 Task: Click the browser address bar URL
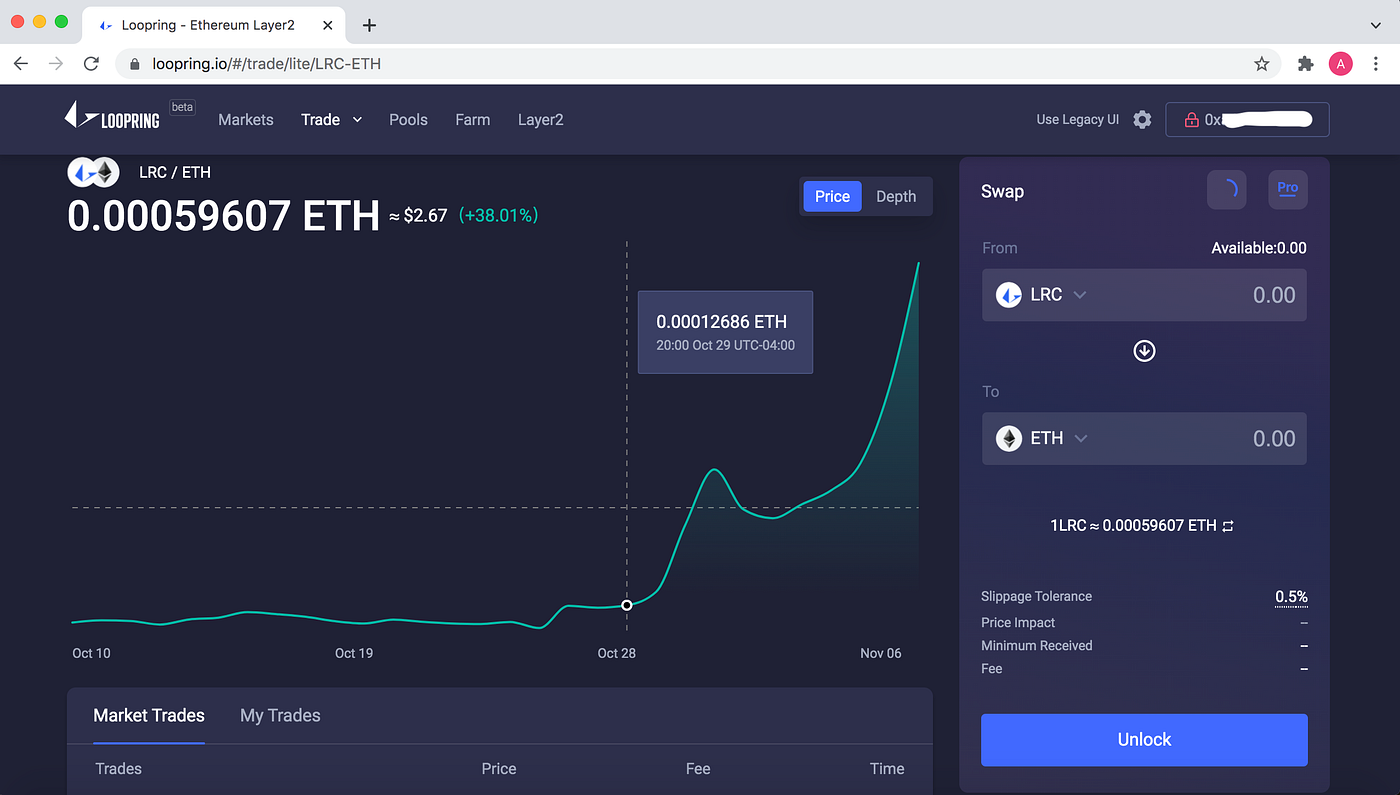pos(266,64)
